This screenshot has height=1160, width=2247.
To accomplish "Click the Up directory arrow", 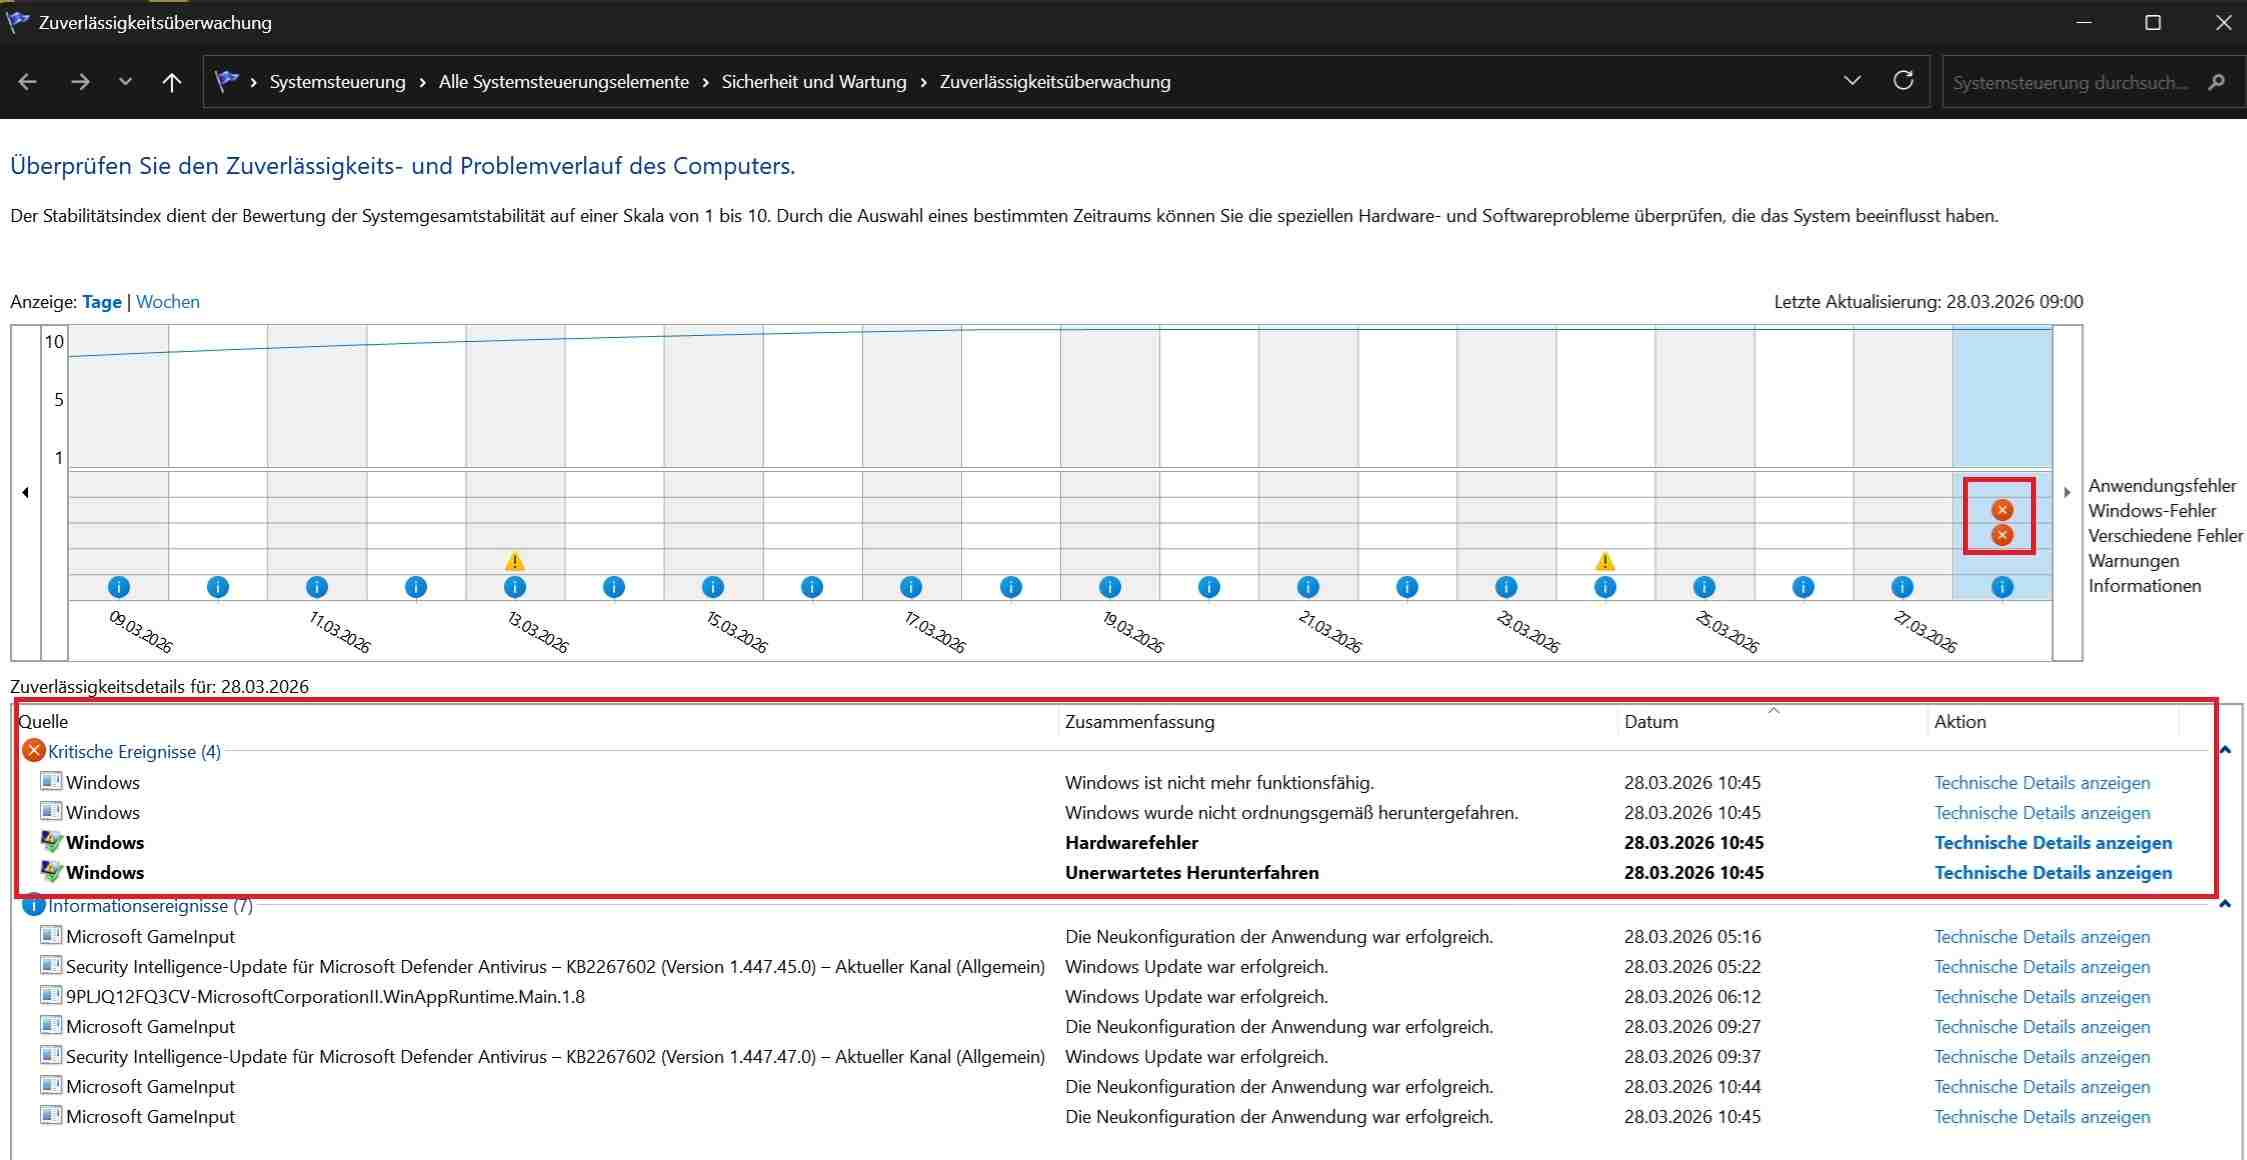I will (x=172, y=82).
